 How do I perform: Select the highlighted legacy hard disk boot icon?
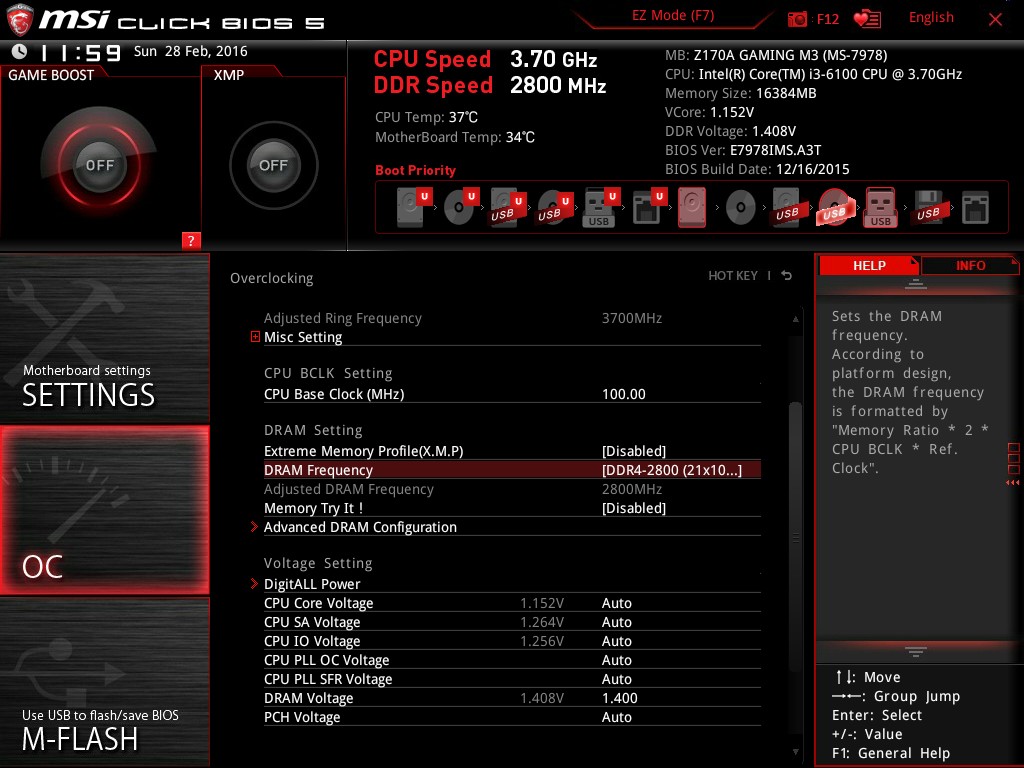pyautogui.click(x=692, y=208)
